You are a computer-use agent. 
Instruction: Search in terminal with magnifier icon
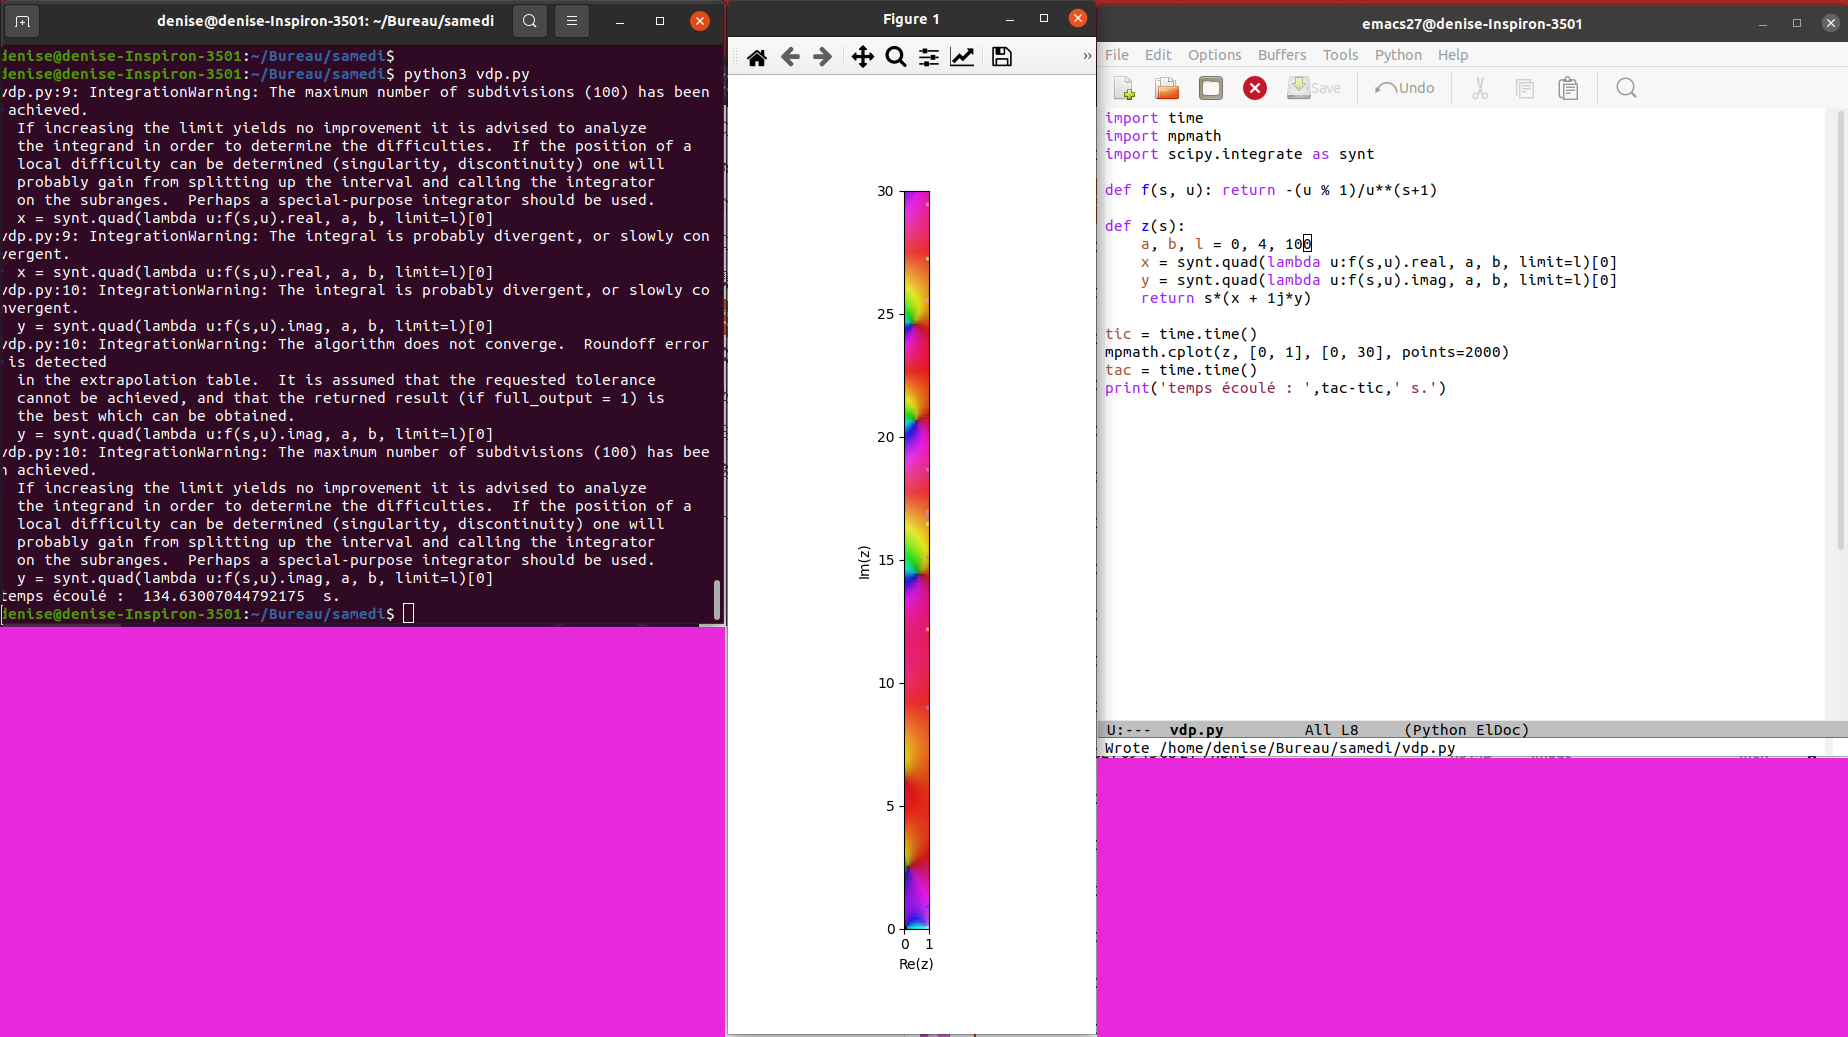pos(530,20)
